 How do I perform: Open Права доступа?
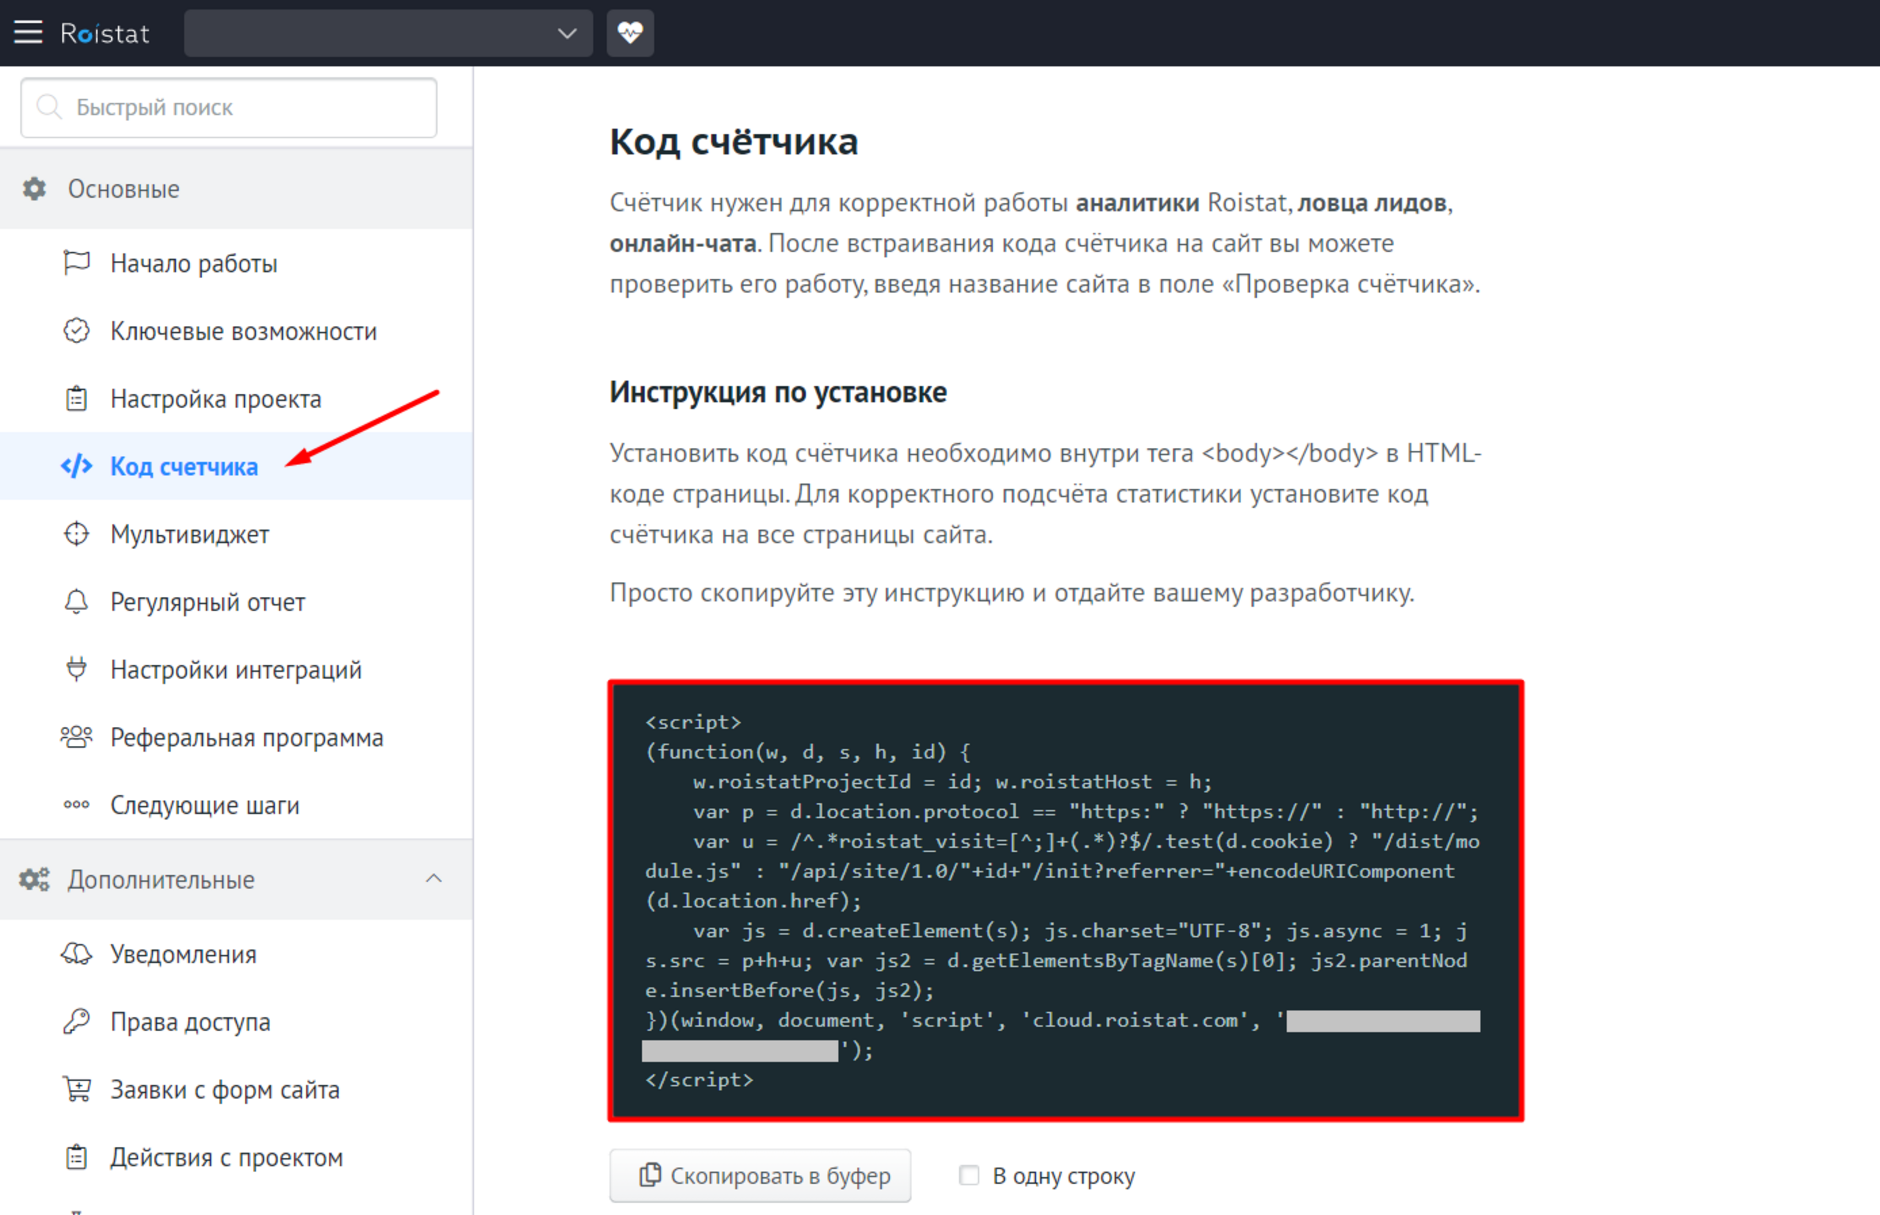coord(190,1022)
